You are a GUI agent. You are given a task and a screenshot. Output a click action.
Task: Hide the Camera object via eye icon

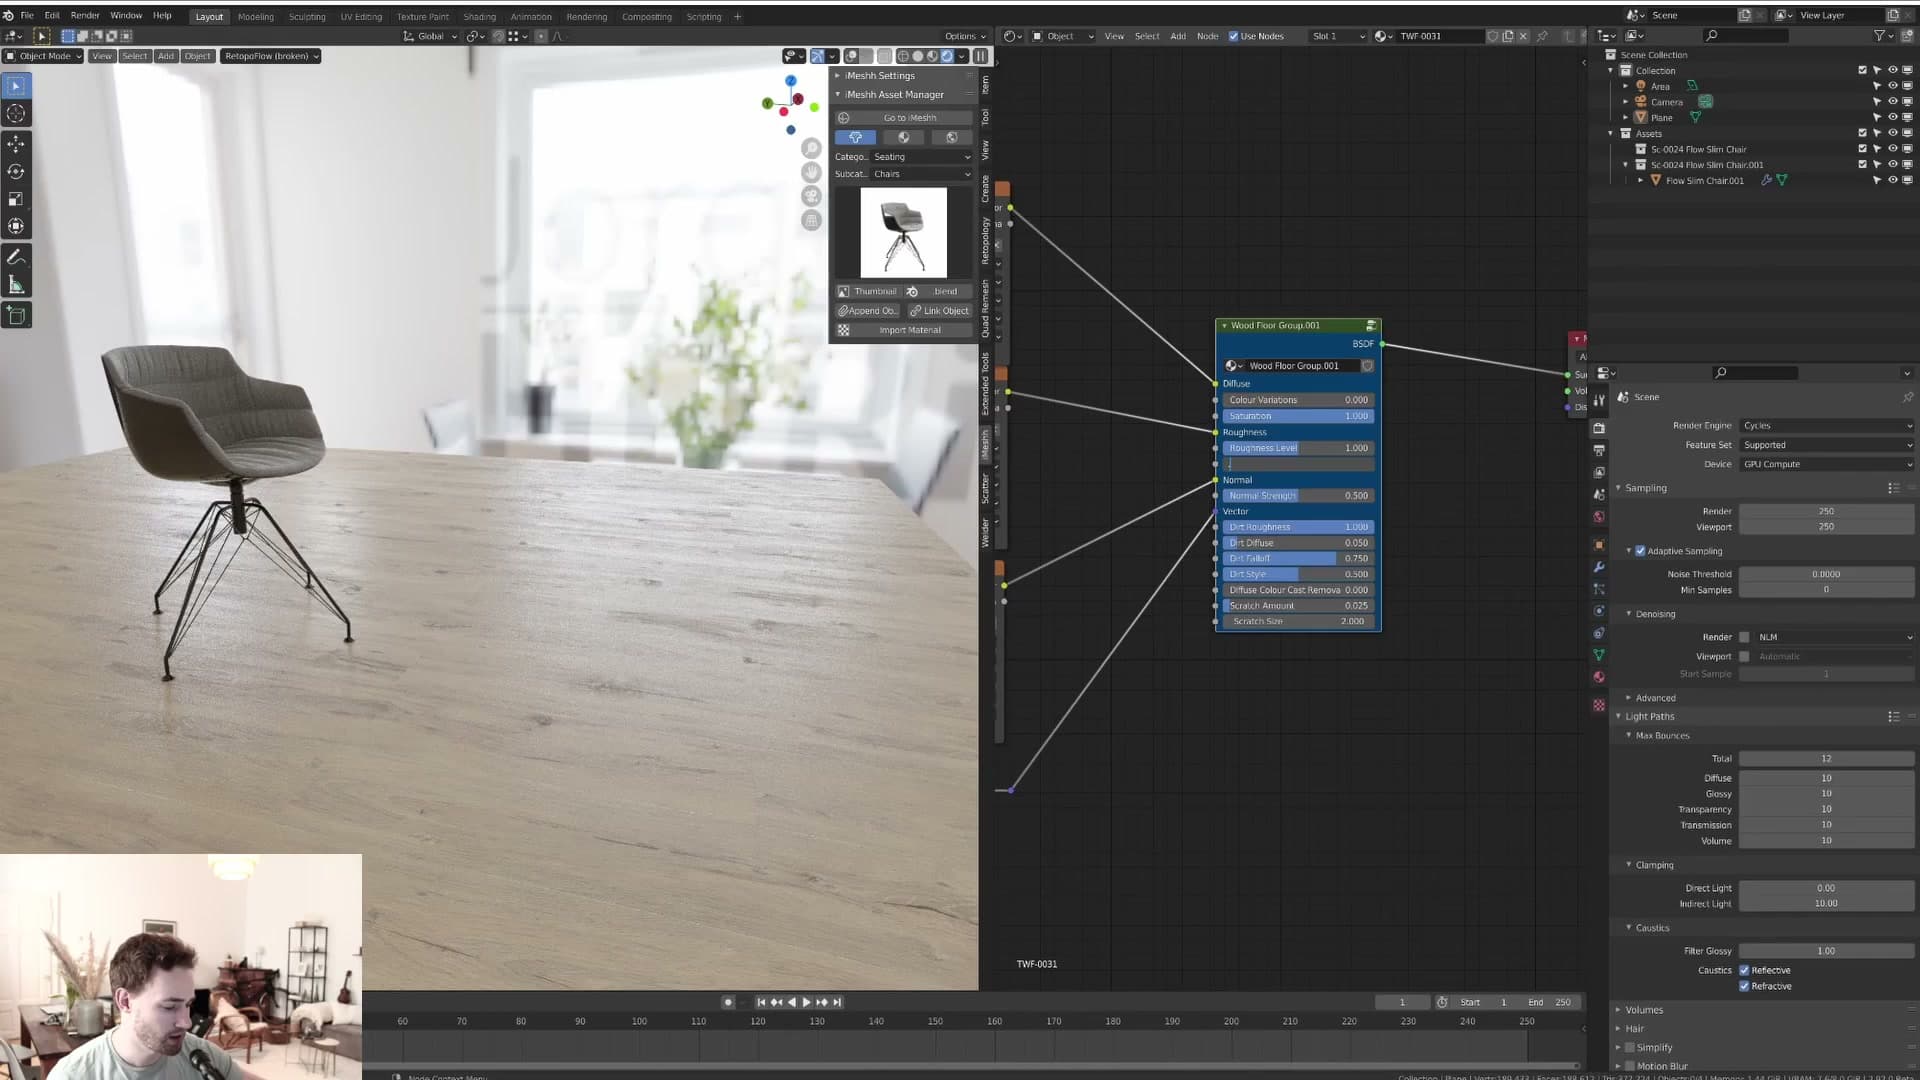click(x=1892, y=102)
